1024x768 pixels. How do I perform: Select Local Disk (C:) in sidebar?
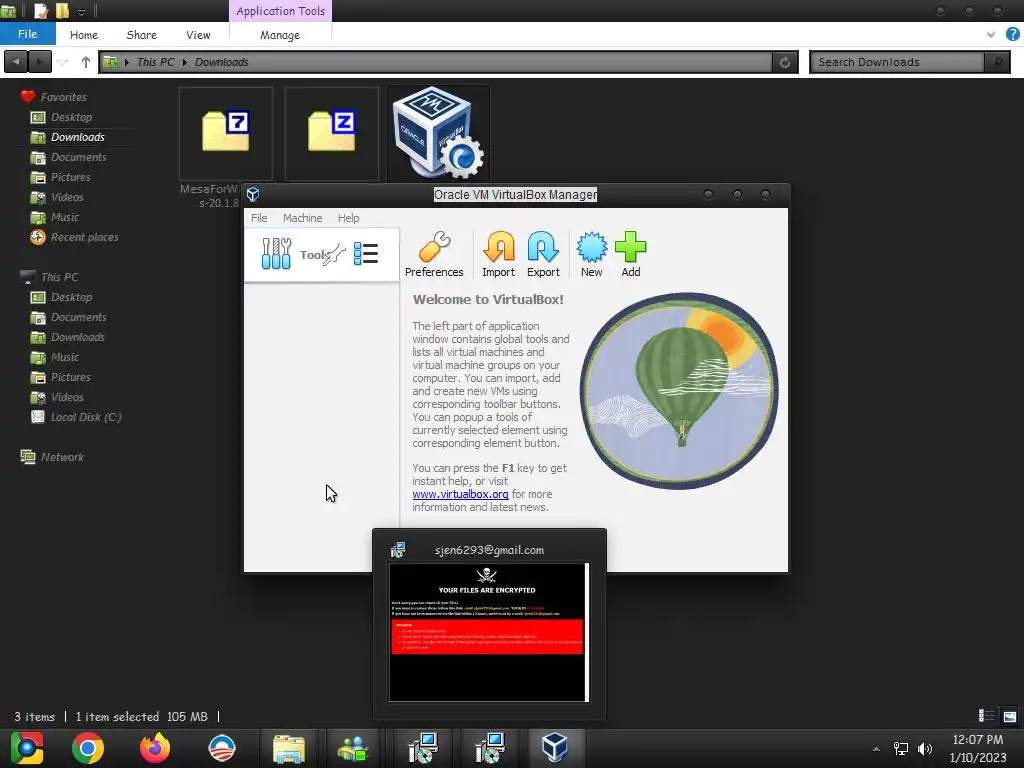point(86,417)
